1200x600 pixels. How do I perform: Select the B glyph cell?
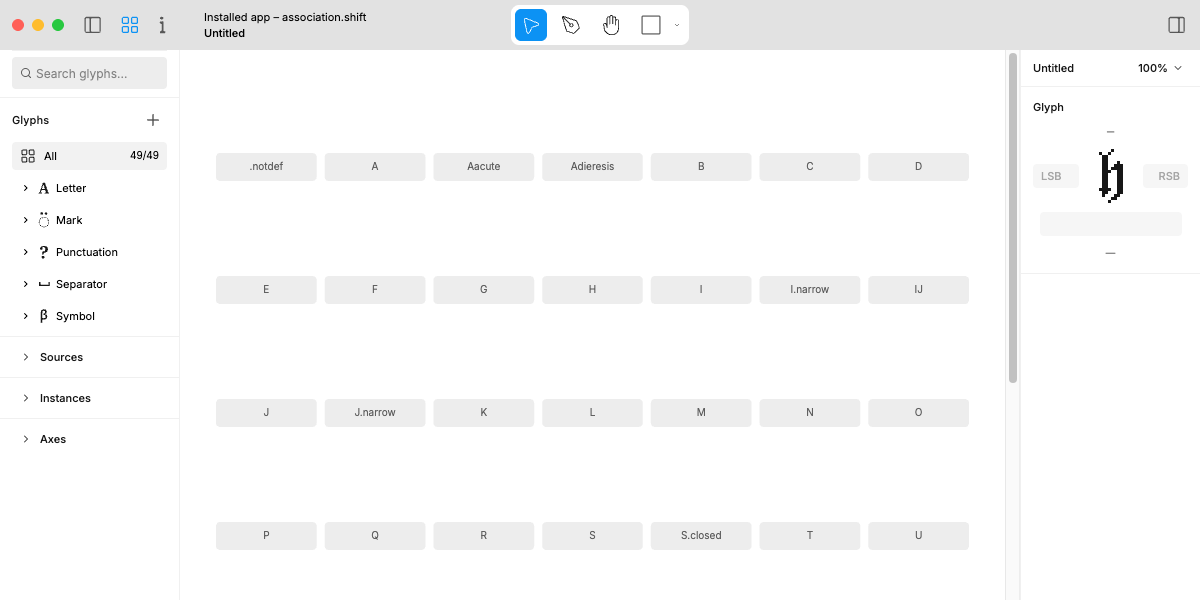(x=701, y=167)
